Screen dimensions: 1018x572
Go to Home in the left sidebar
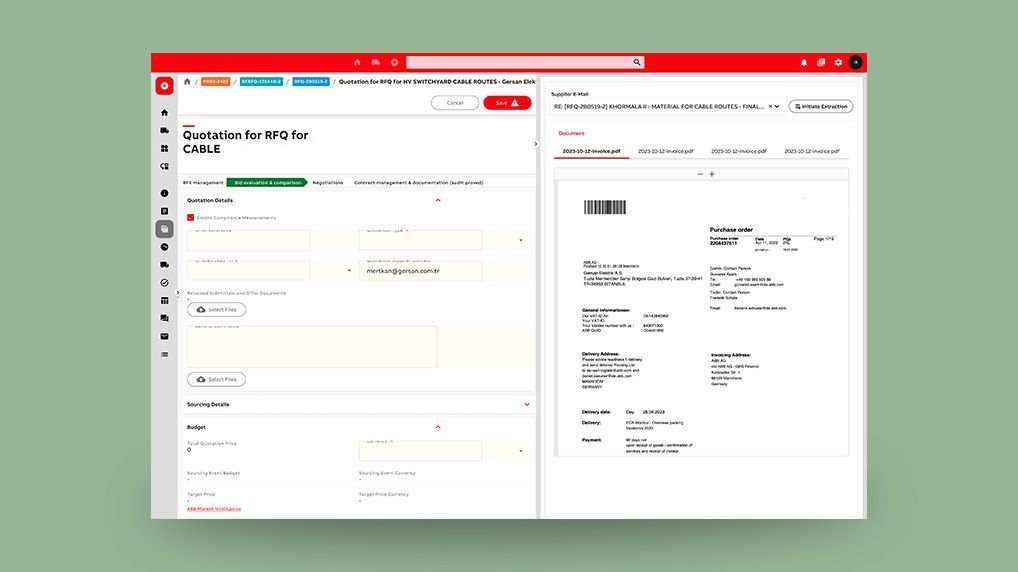[164, 113]
